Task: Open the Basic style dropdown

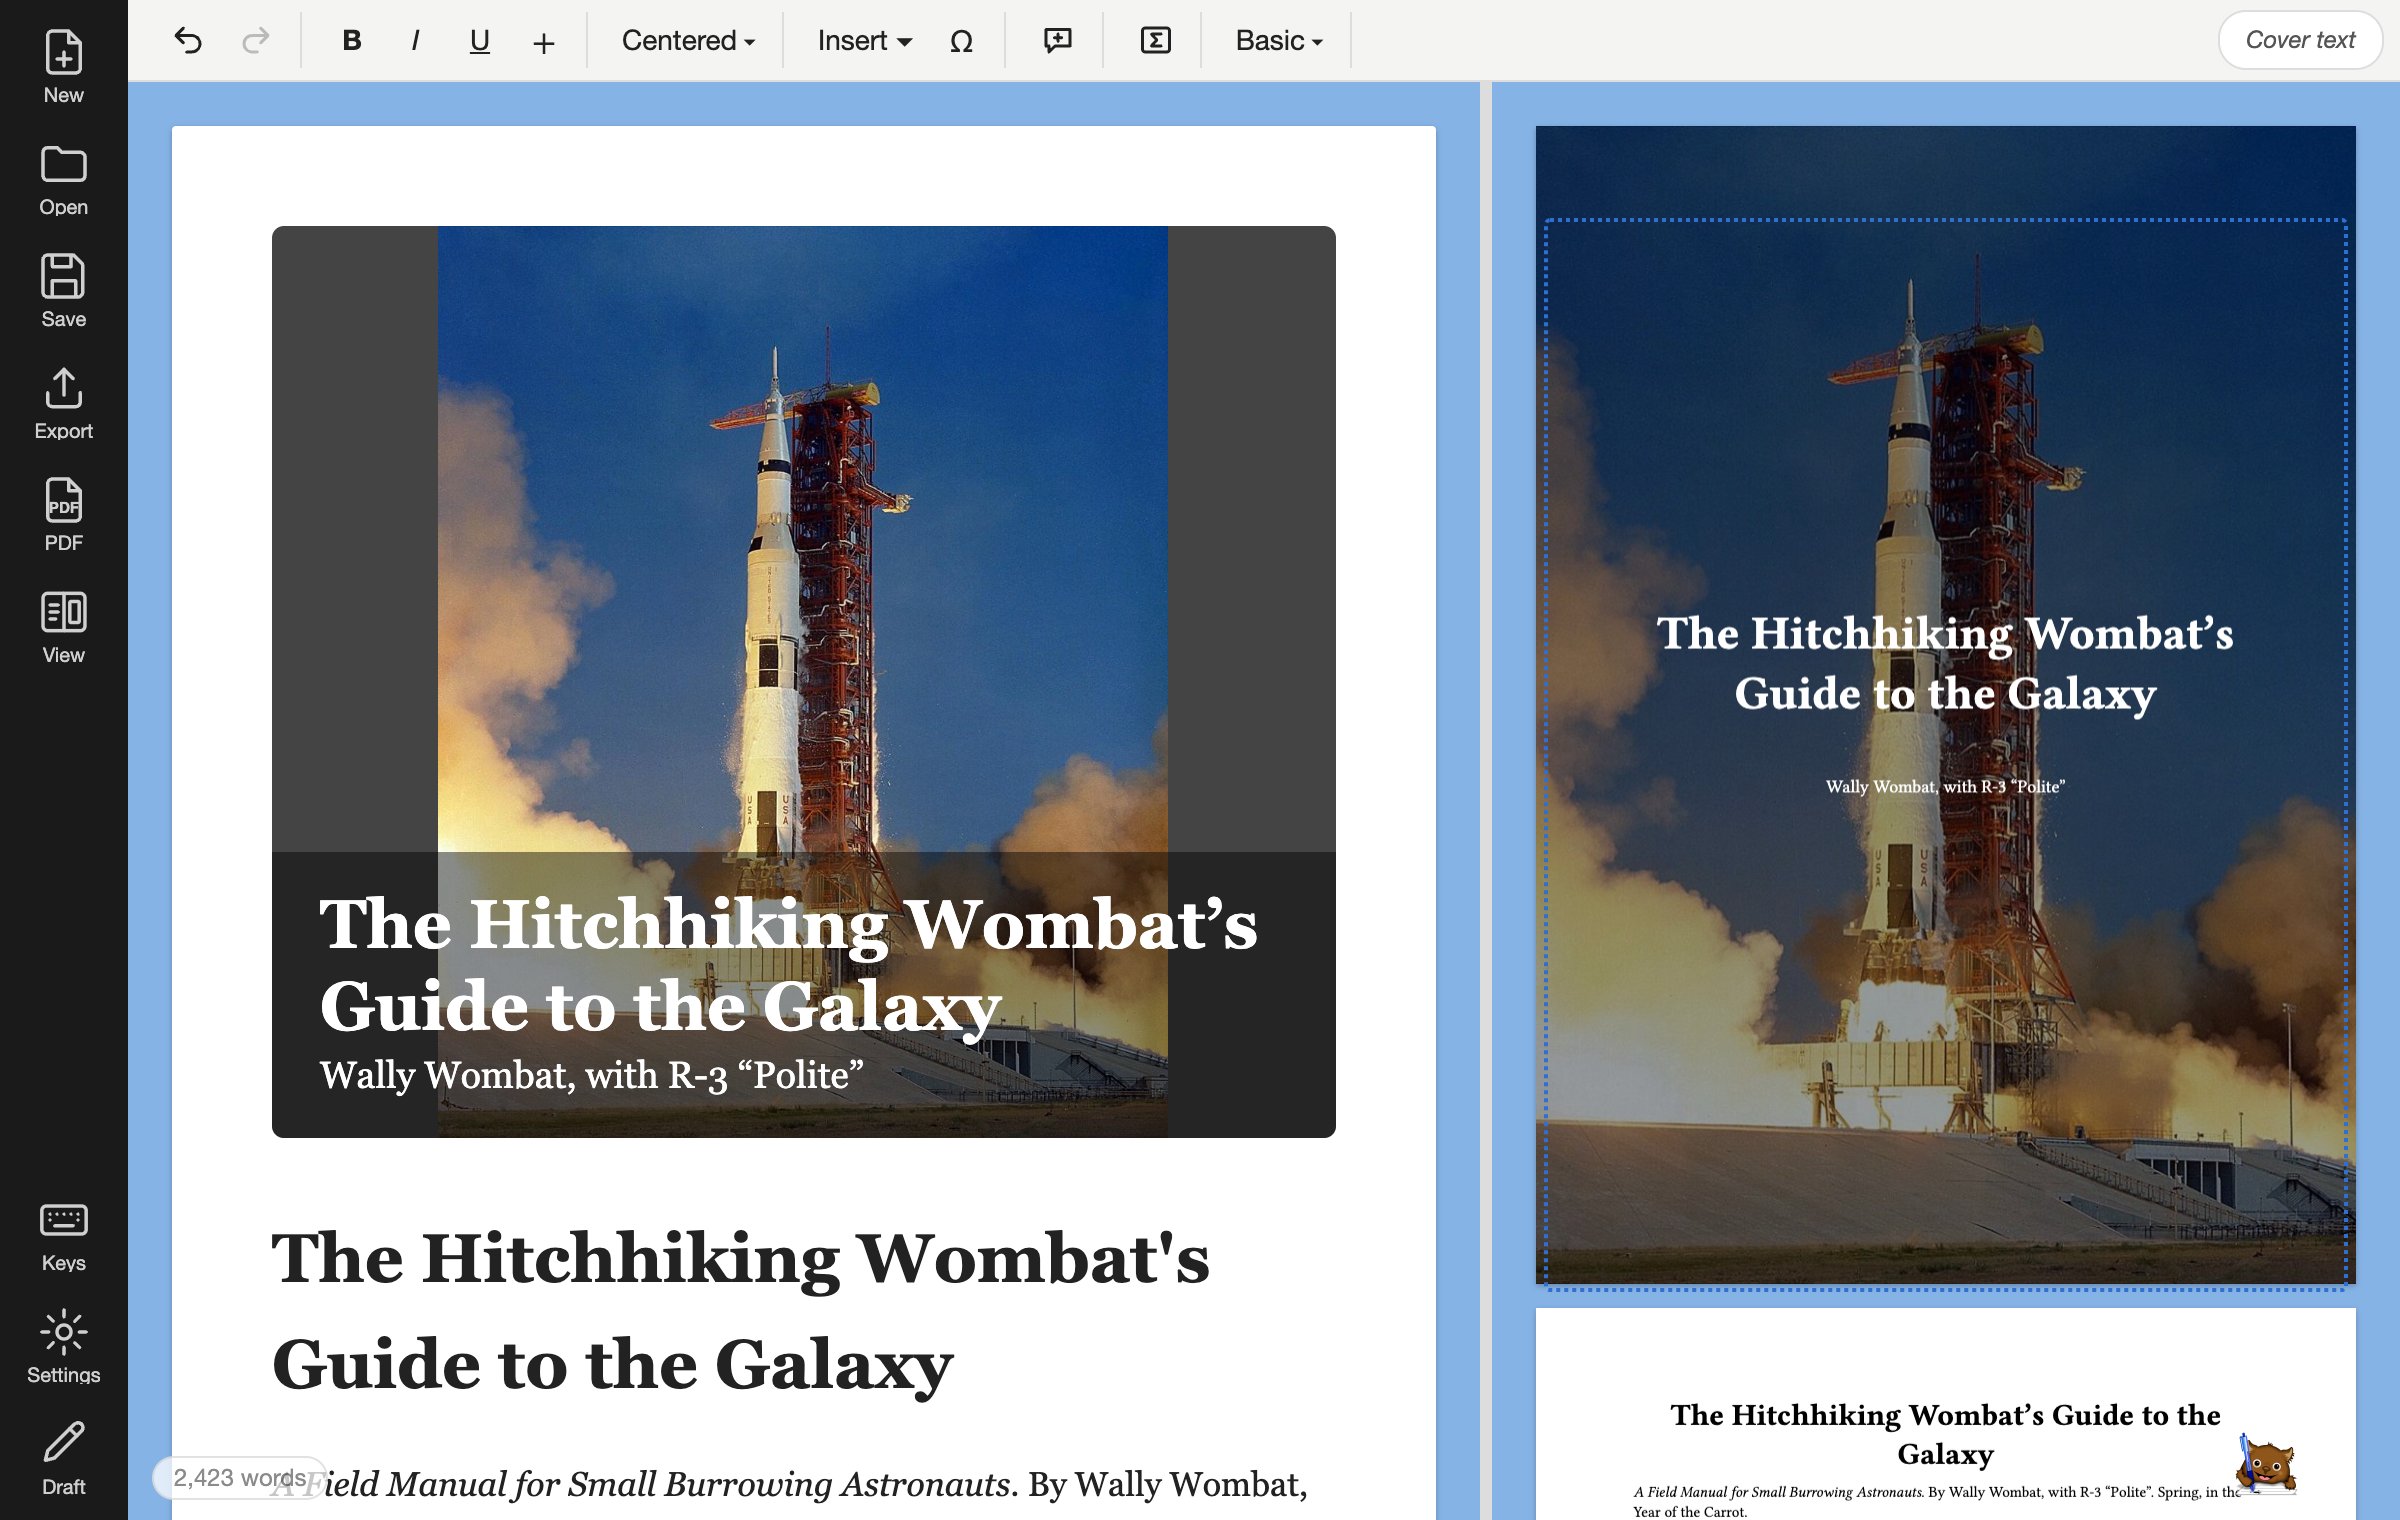Action: [1279, 41]
